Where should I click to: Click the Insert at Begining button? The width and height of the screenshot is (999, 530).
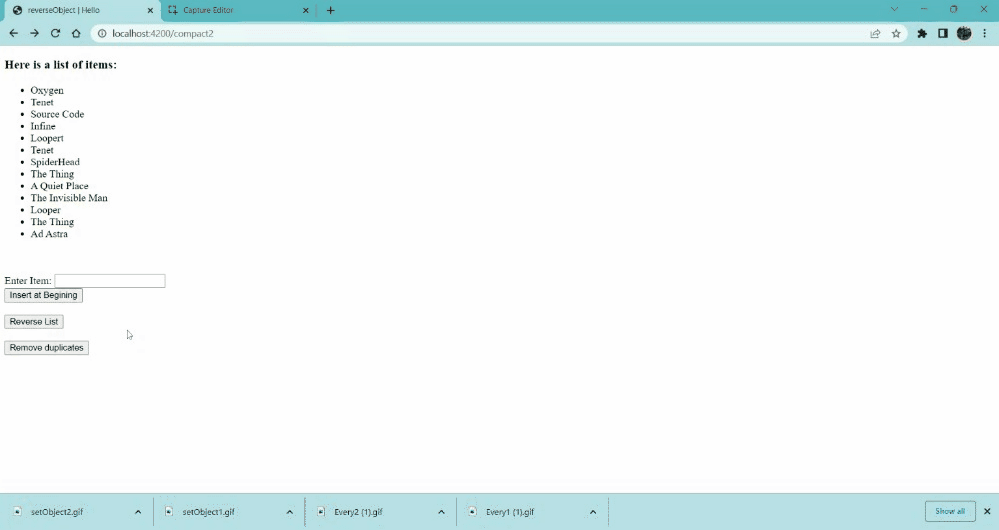pos(43,296)
